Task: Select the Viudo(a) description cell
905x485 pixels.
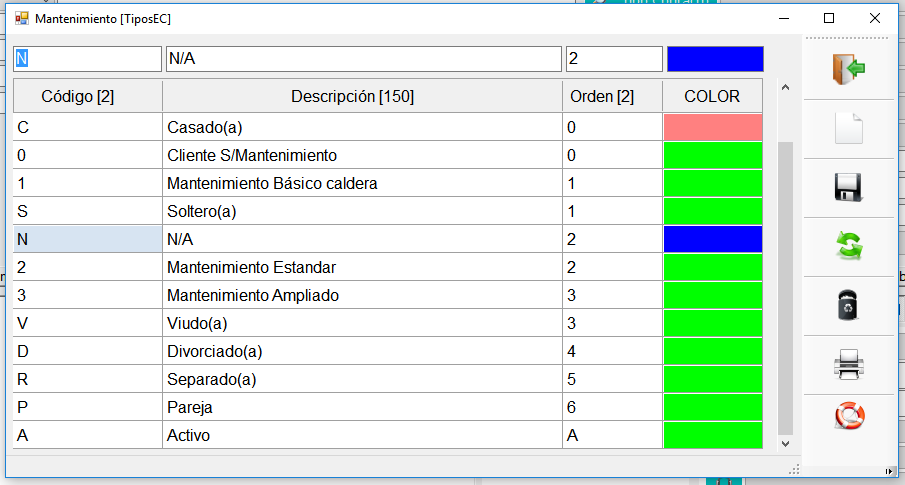Action: [x=362, y=323]
